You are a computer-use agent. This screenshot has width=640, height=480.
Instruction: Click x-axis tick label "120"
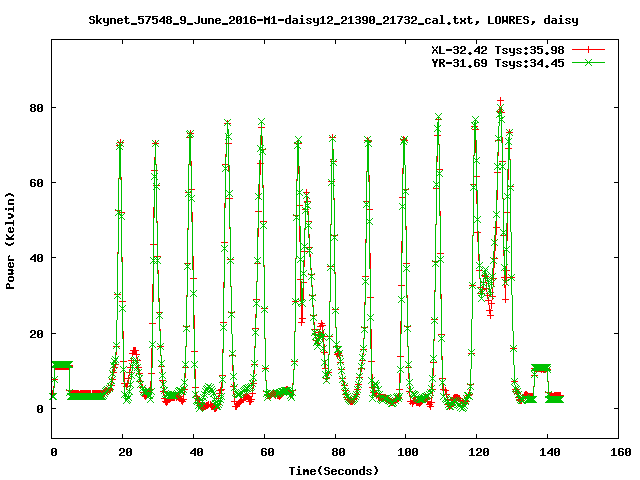(x=478, y=452)
